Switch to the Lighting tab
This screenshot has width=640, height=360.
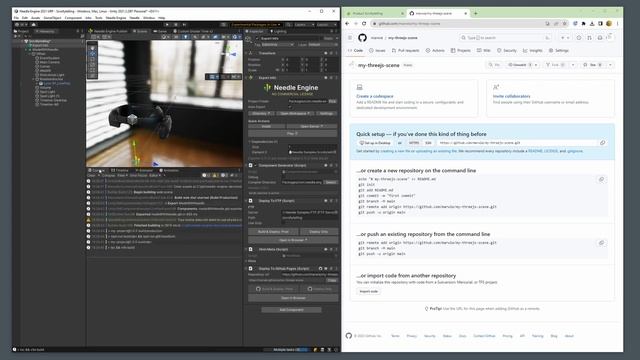coord(278,31)
